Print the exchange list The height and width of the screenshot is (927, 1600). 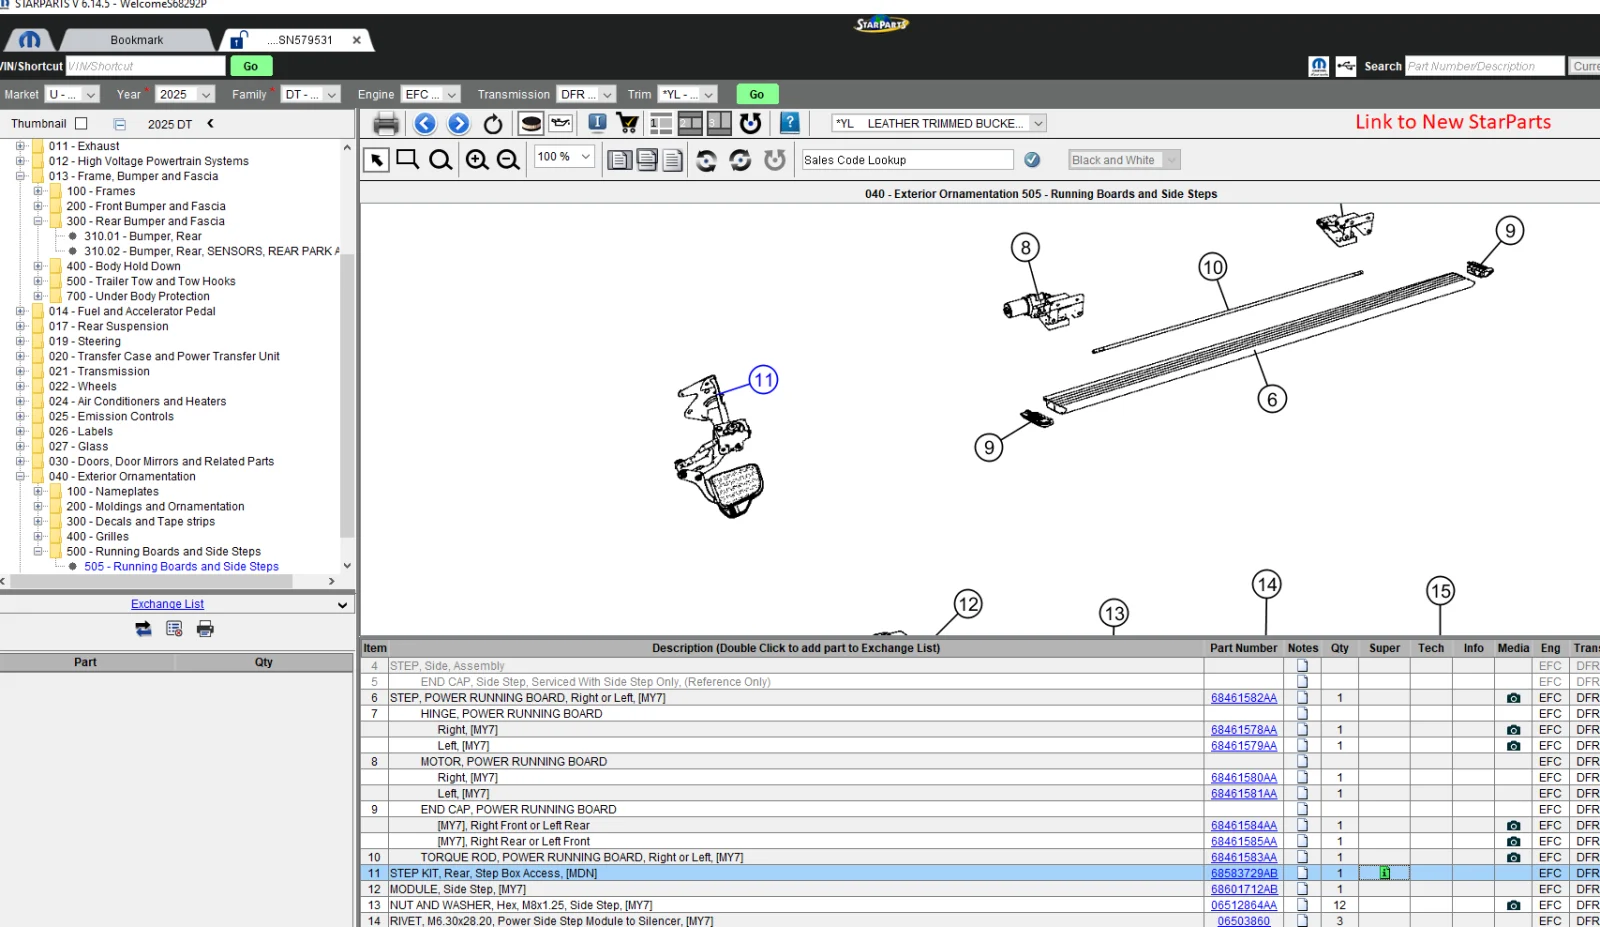pos(205,629)
